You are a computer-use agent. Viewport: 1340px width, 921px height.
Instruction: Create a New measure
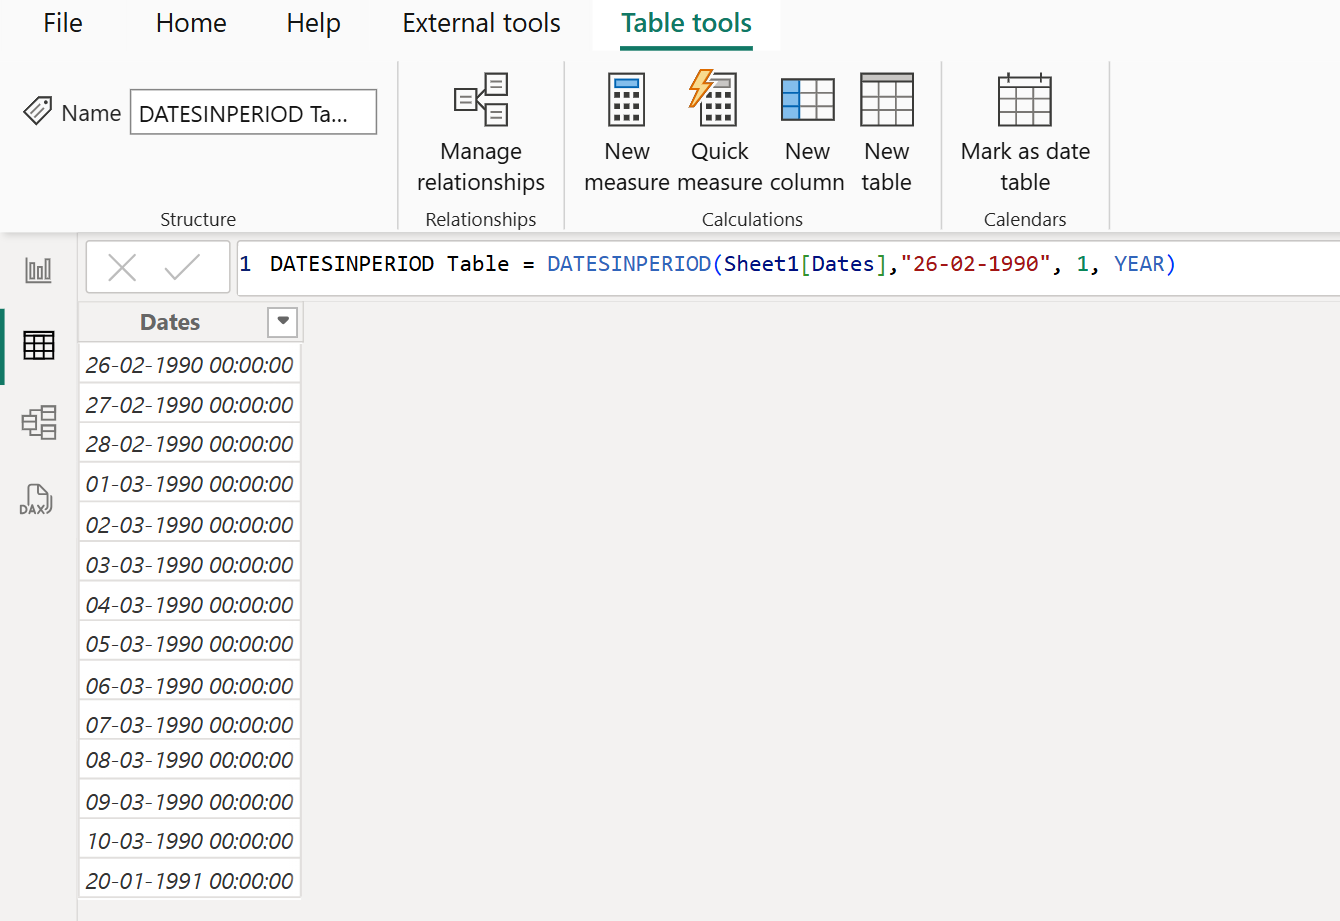pos(626,128)
